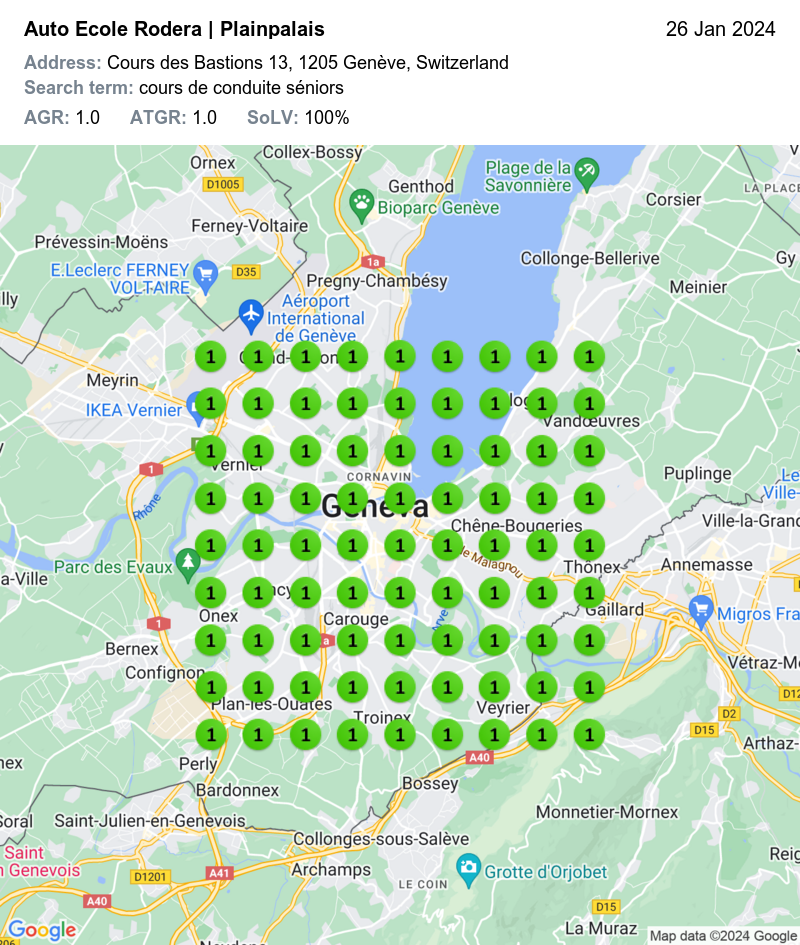Click the rank marker above Plan-les-Ouates
This screenshot has width=800, height=945.
point(258,688)
